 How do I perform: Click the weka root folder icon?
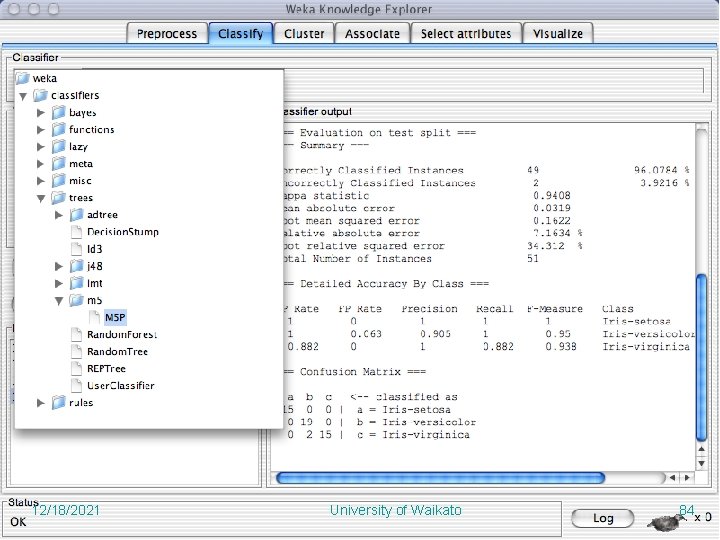pos(23,78)
